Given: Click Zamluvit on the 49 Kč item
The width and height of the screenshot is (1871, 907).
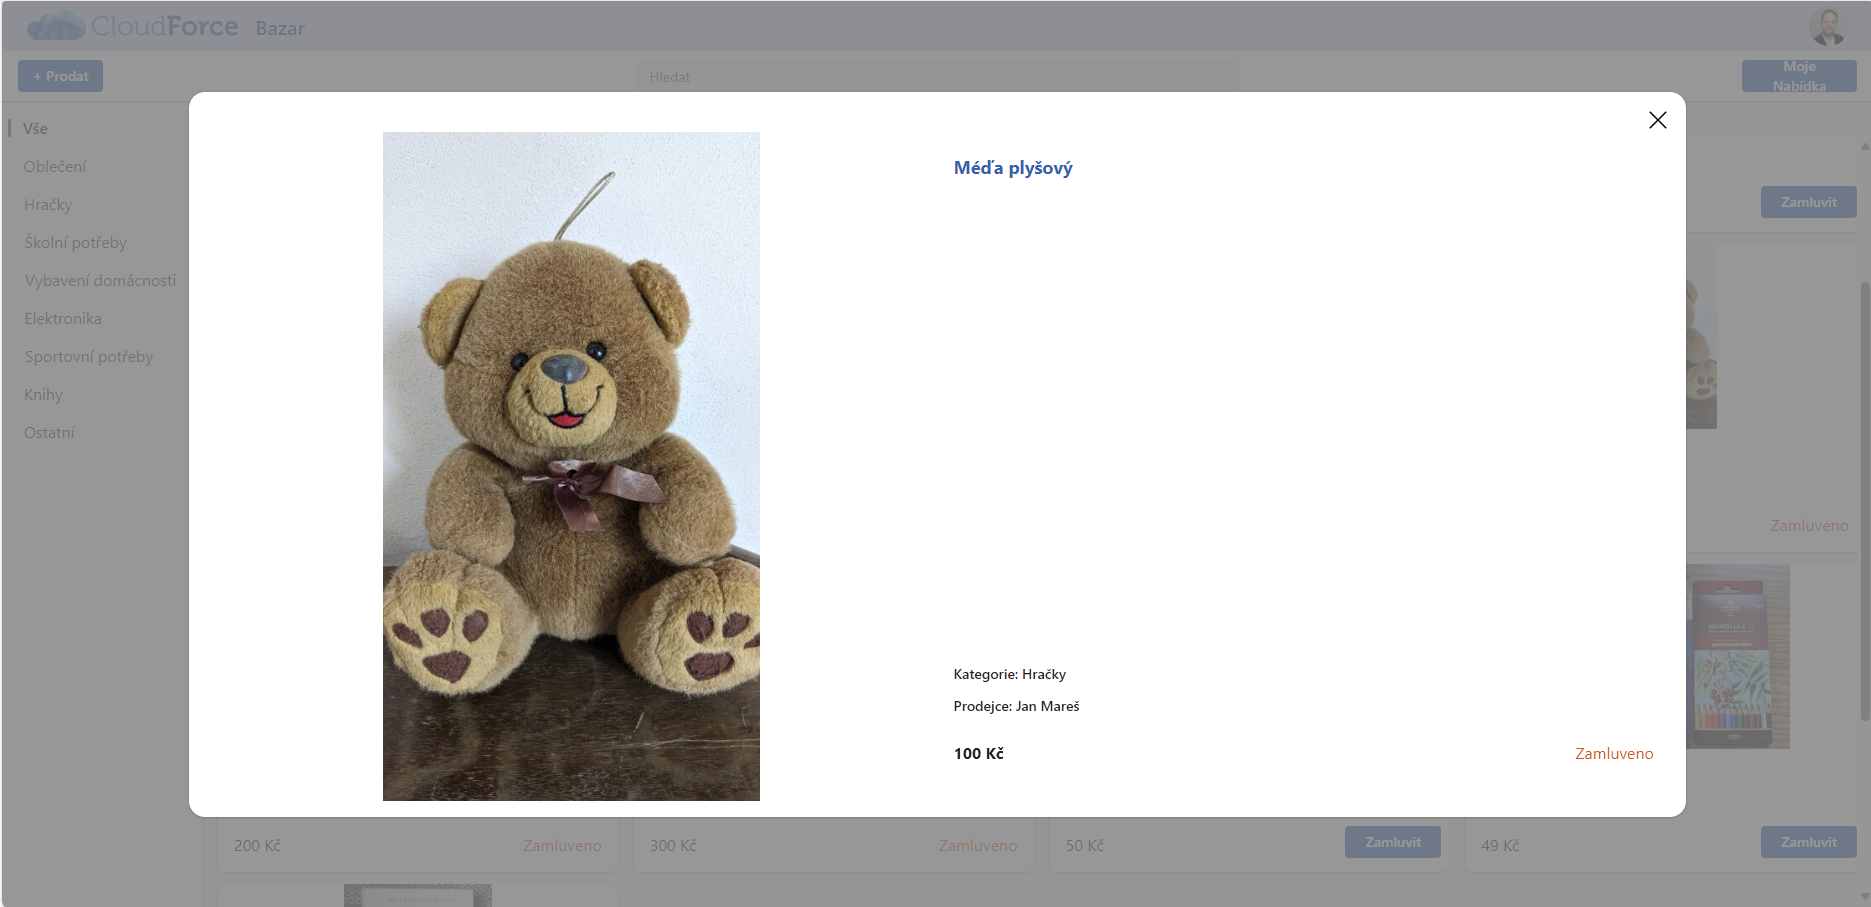Looking at the screenshot, I should pos(1808,842).
